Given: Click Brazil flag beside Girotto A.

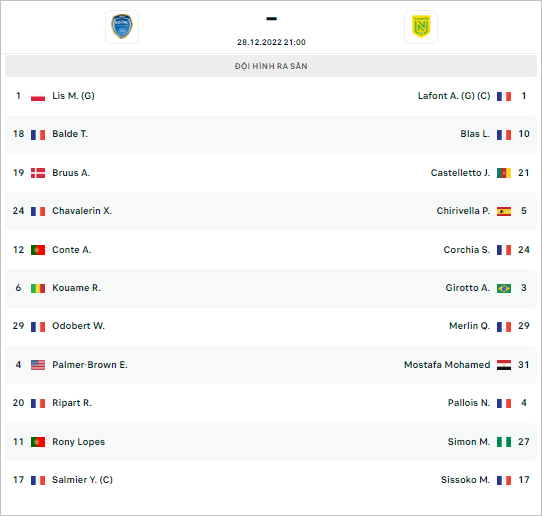Looking at the screenshot, I should pos(504,288).
